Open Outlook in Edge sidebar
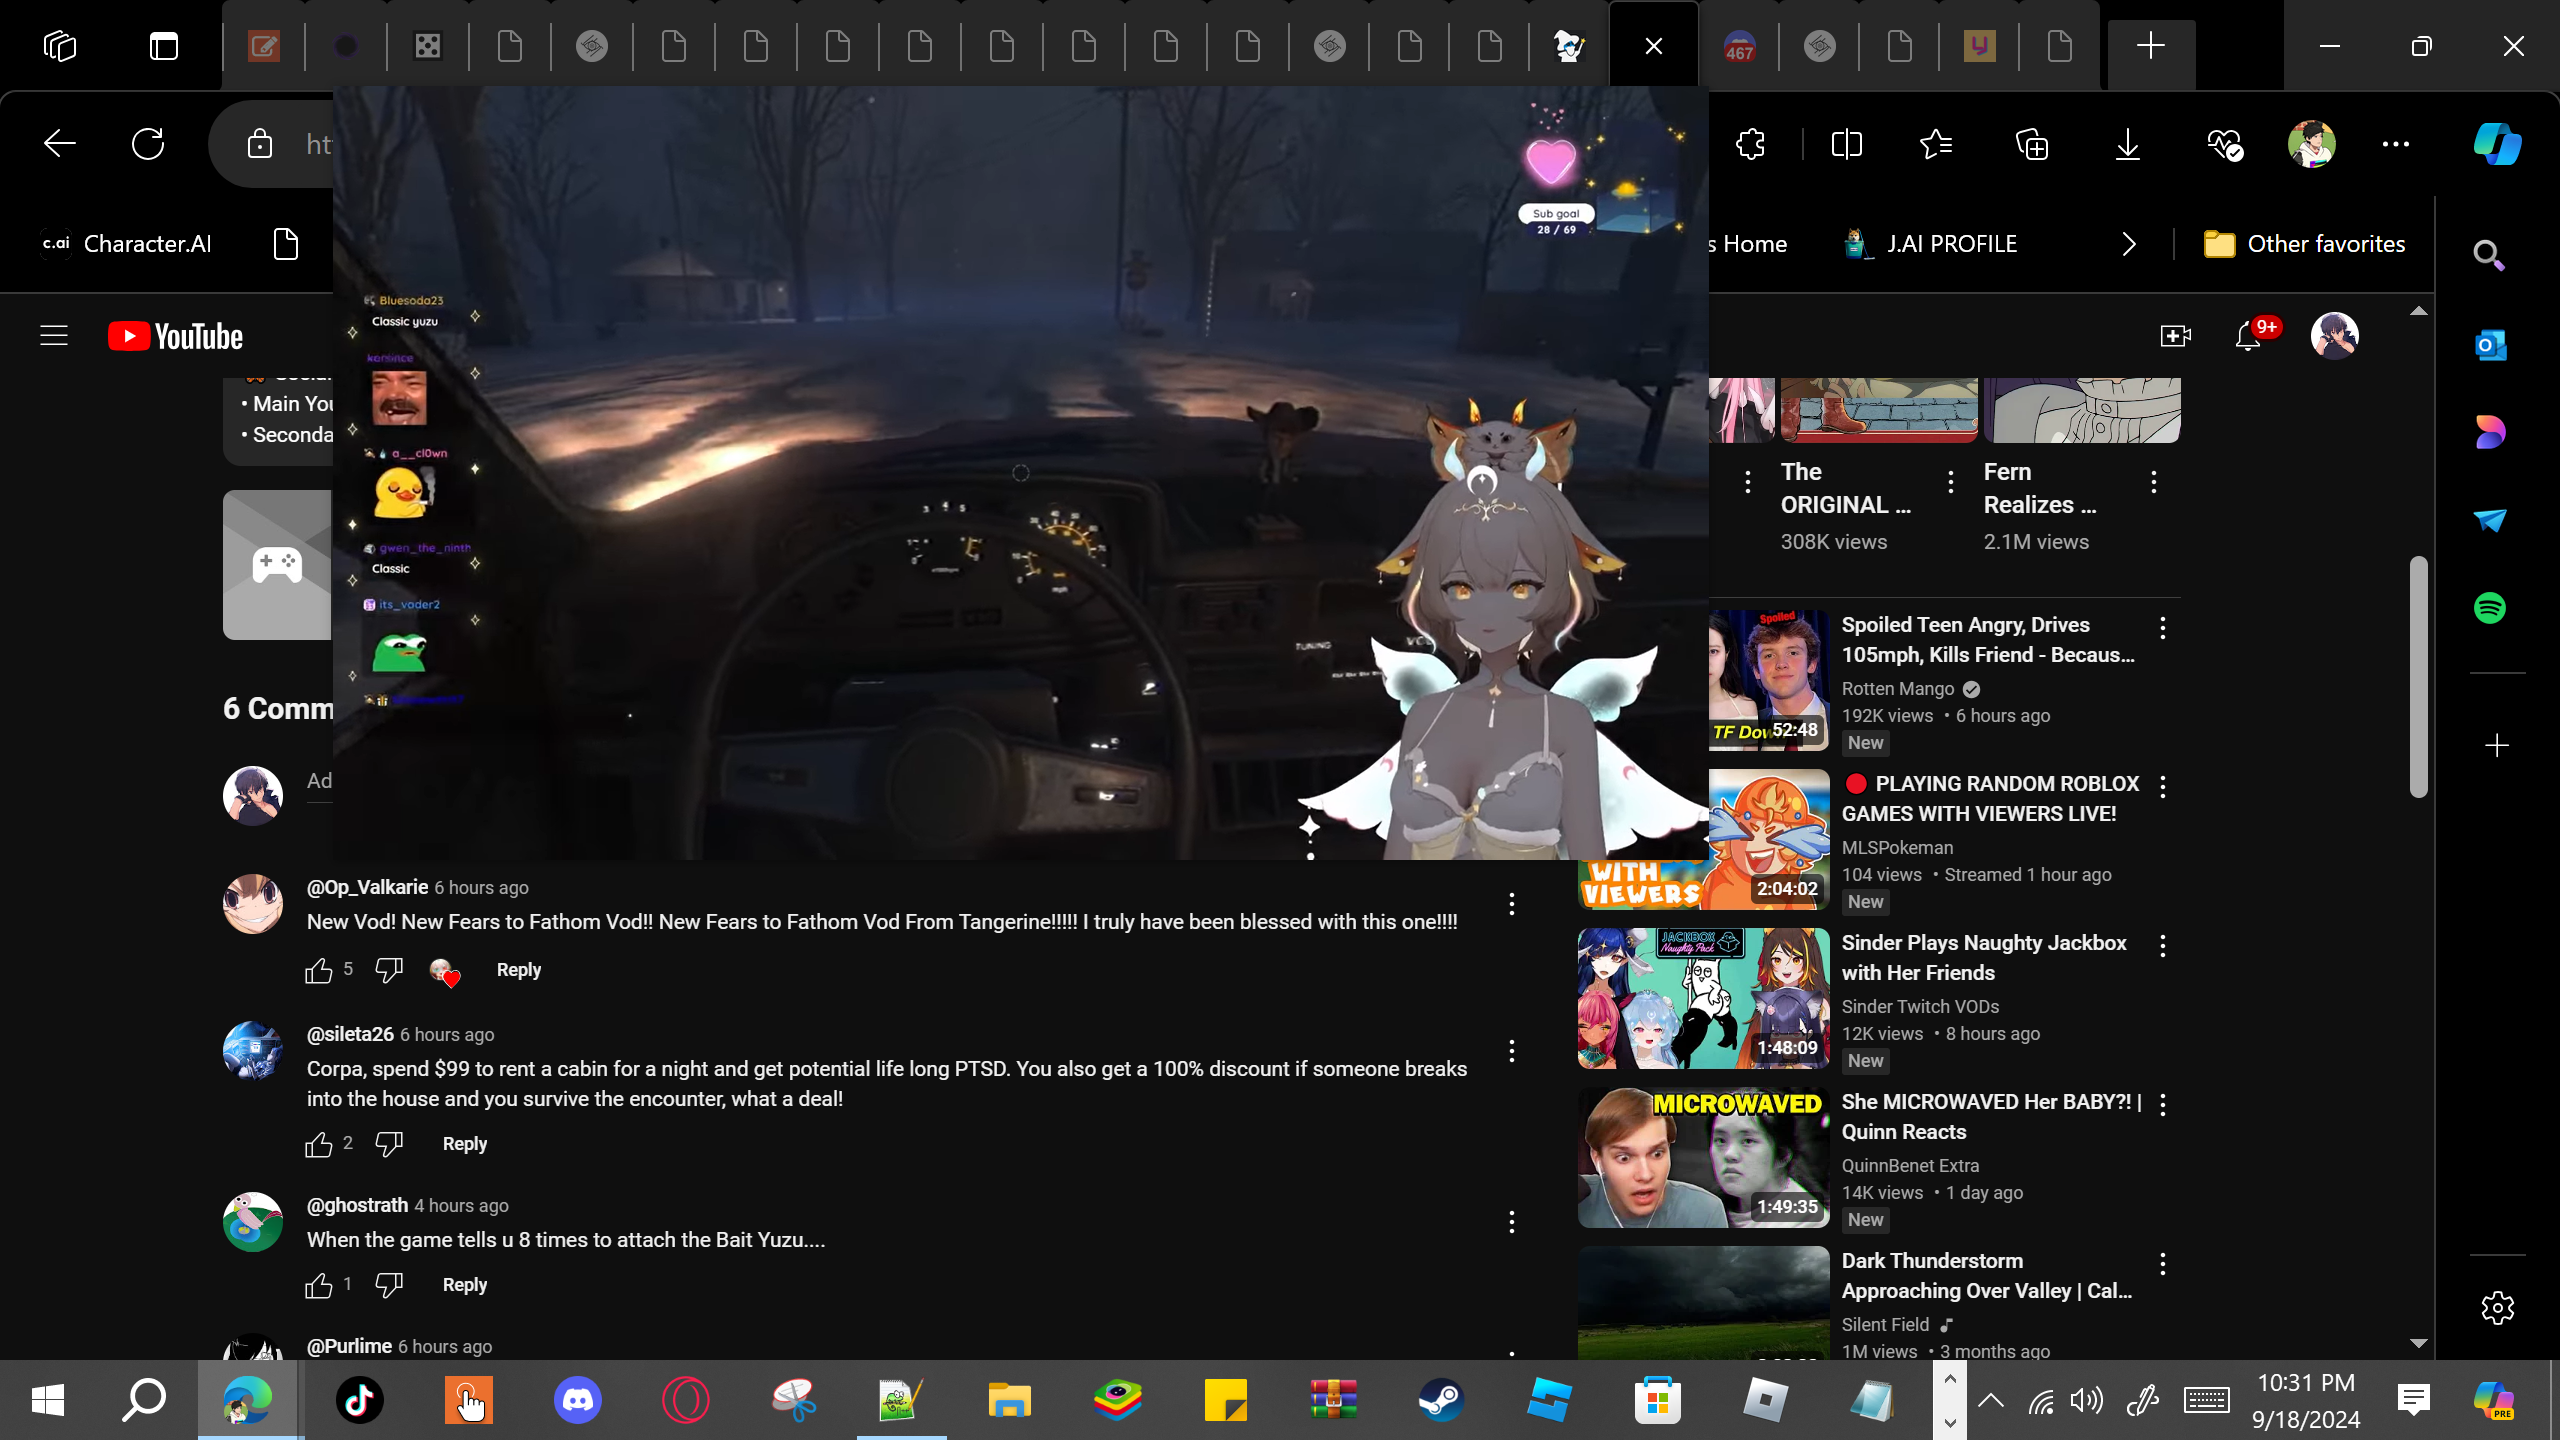2560x1440 pixels. click(x=2490, y=346)
